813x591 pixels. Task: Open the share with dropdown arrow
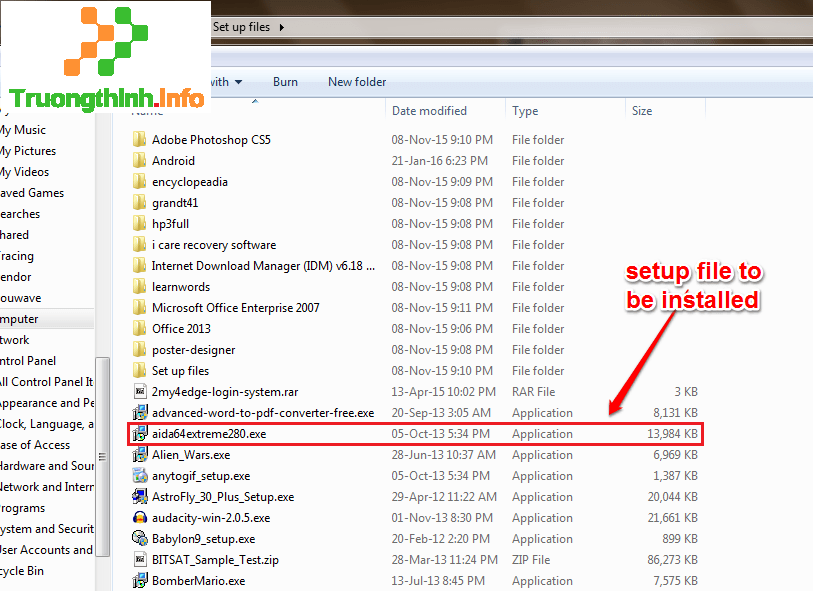pos(239,82)
